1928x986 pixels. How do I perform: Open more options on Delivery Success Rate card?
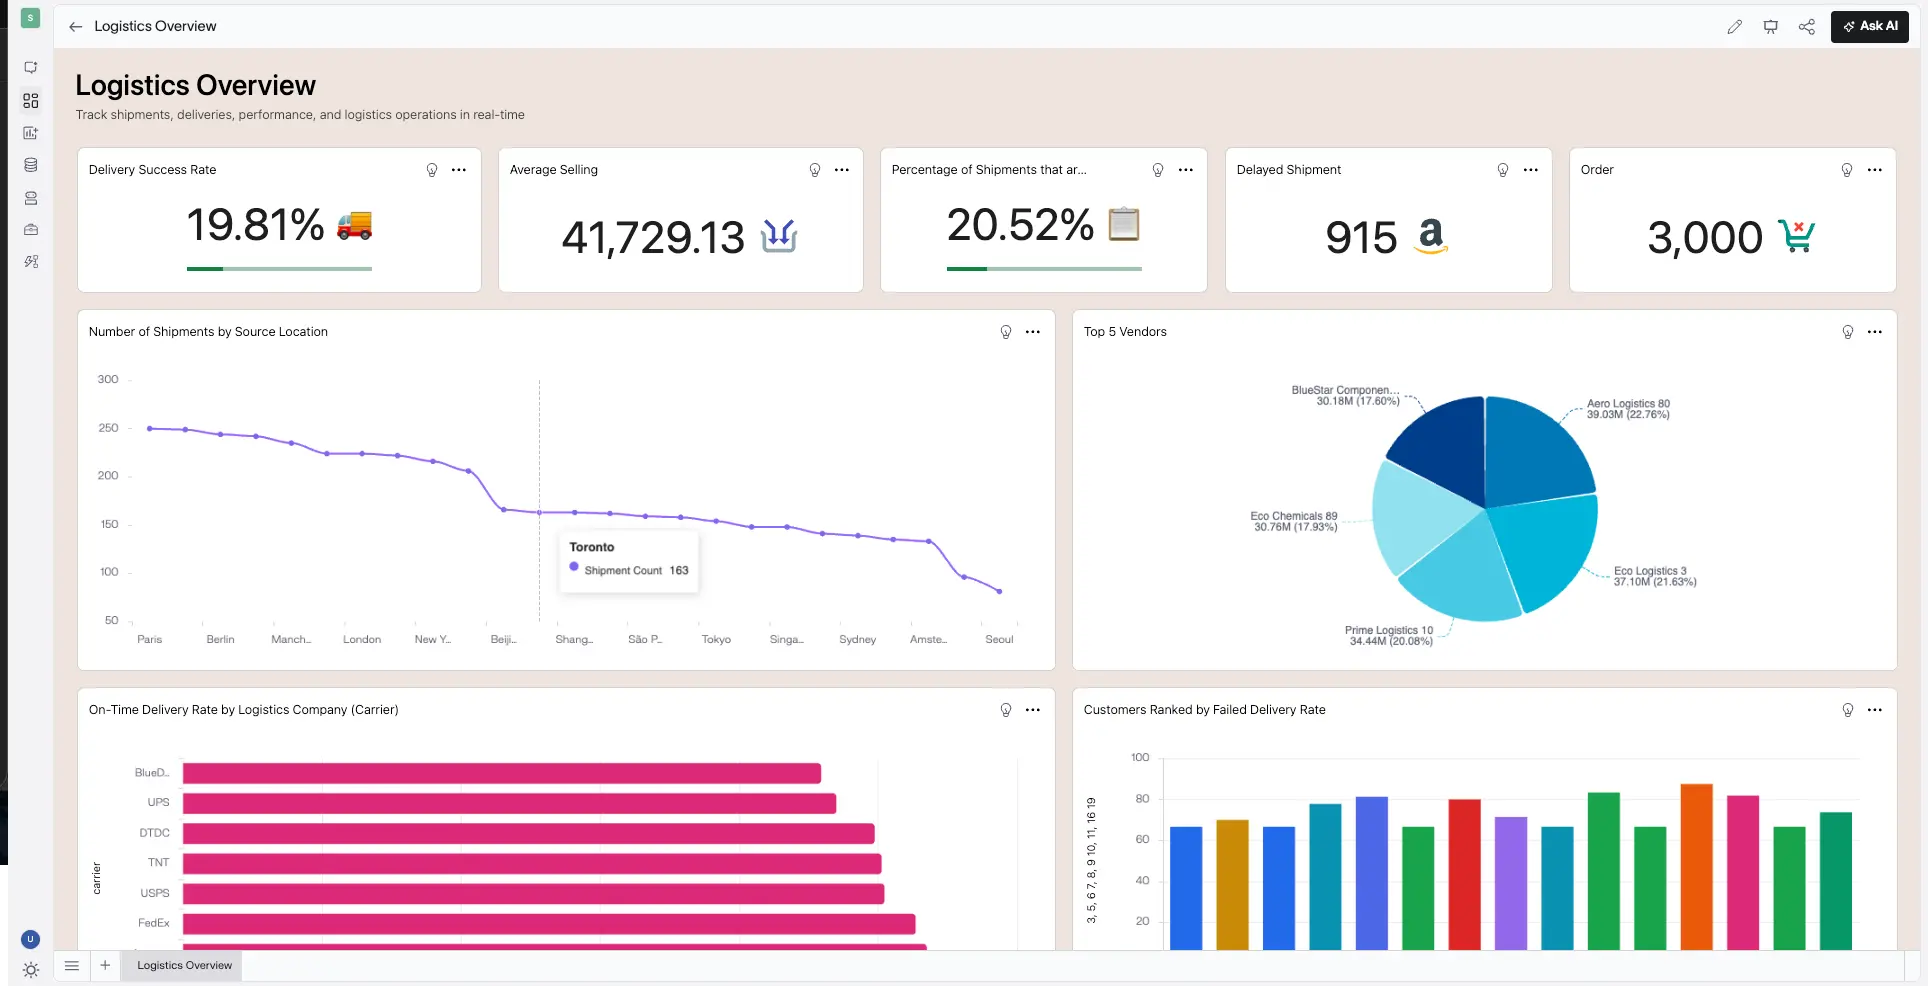459,170
